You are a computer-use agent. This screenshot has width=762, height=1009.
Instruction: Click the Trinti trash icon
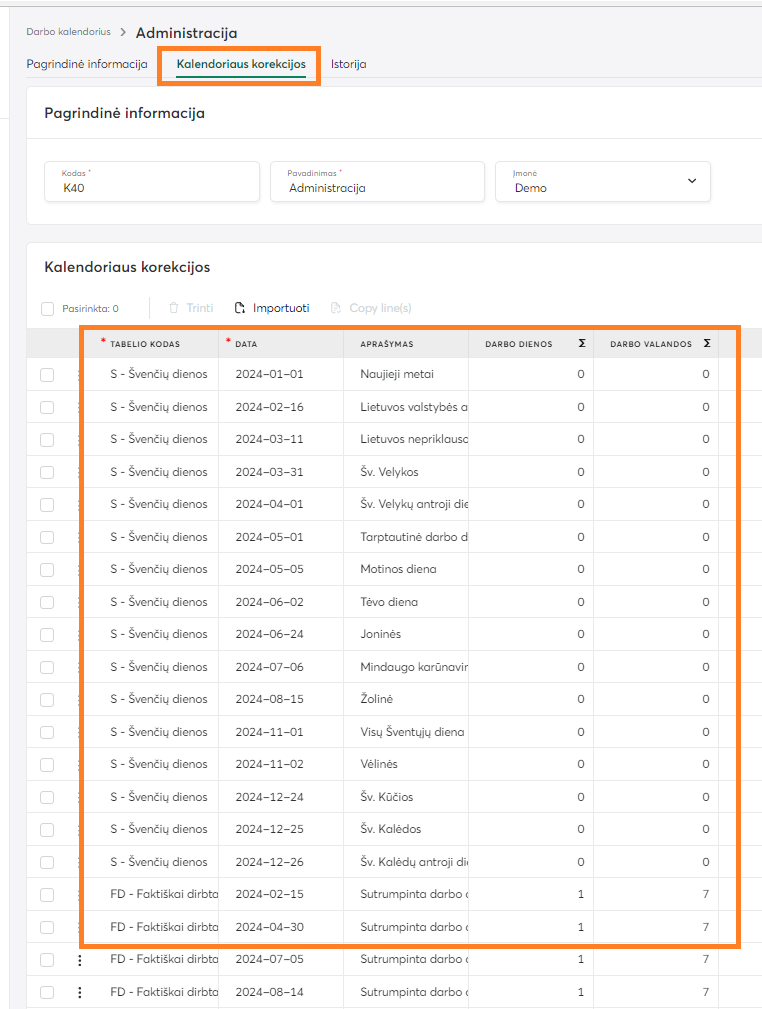click(174, 308)
